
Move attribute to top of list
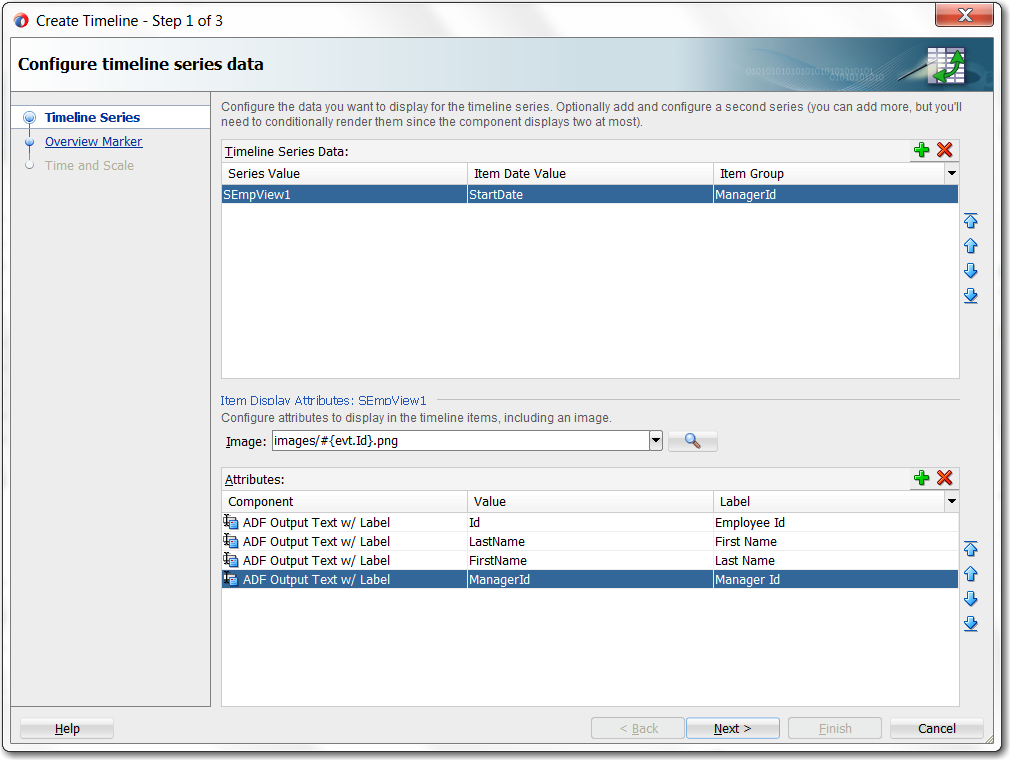(x=971, y=549)
